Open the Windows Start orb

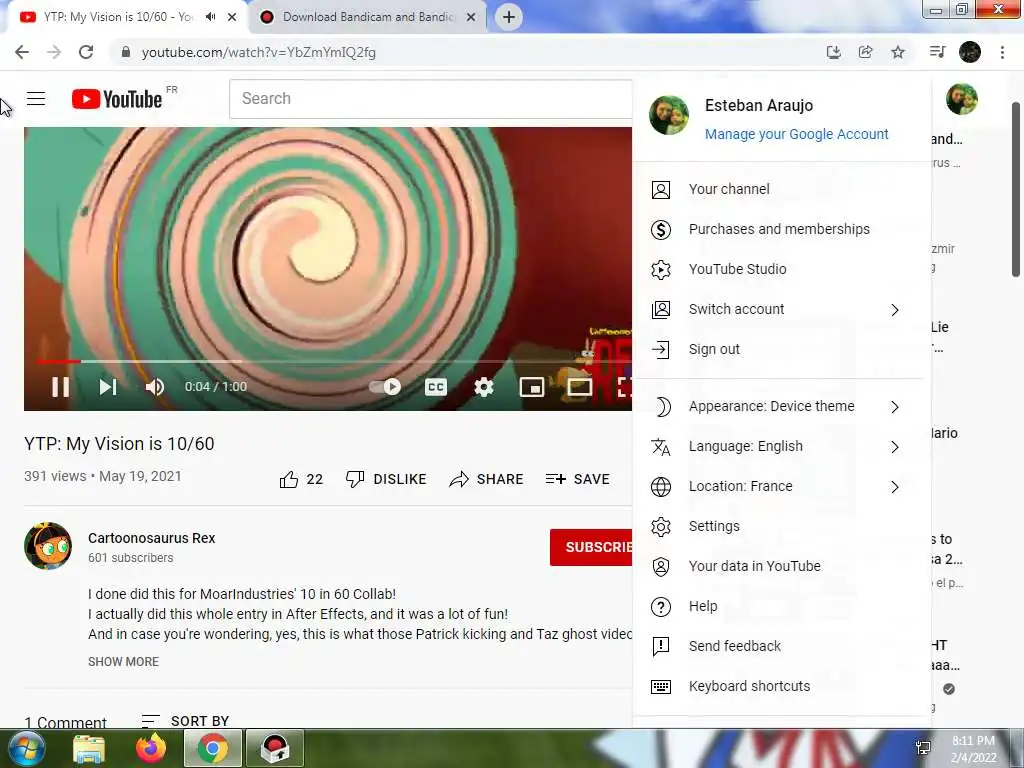(x=26, y=748)
